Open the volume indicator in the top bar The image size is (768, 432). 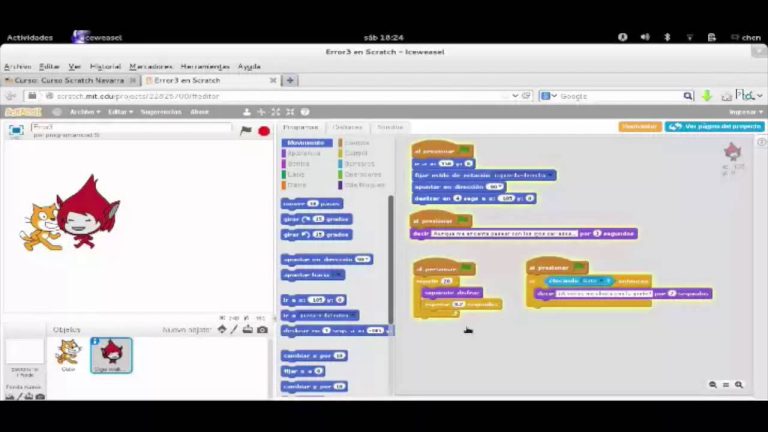click(645, 37)
